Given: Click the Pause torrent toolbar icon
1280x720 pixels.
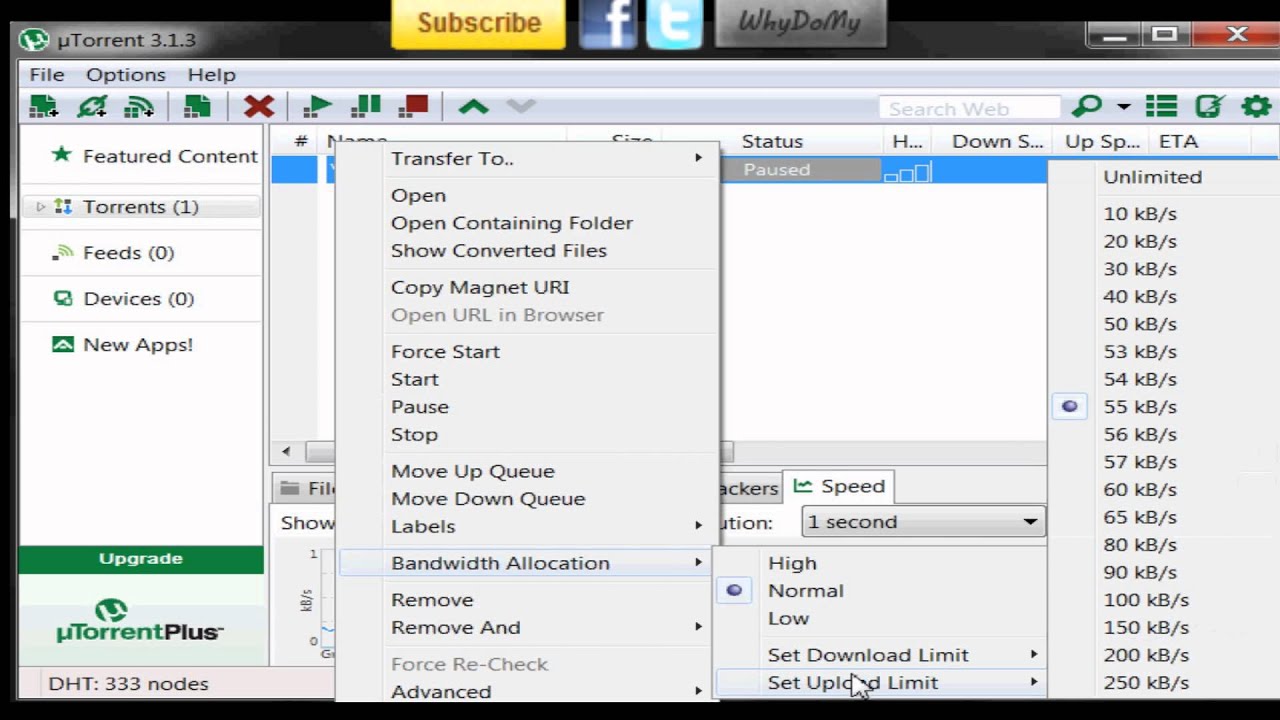Looking at the screenshot, I should pyautogui.click(x=366, y=105).
